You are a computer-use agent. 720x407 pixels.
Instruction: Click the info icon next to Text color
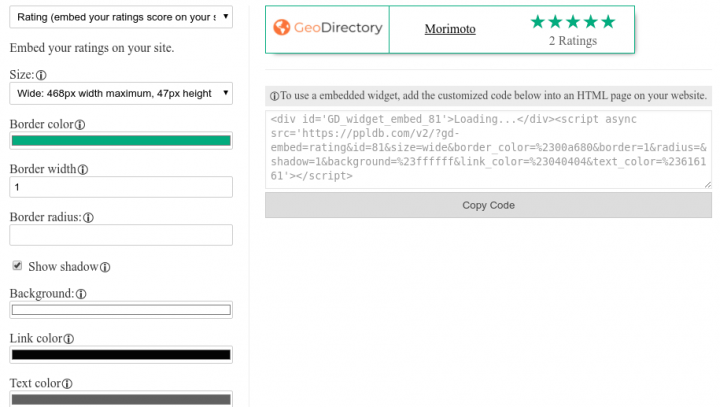click(x=67, y=384)
